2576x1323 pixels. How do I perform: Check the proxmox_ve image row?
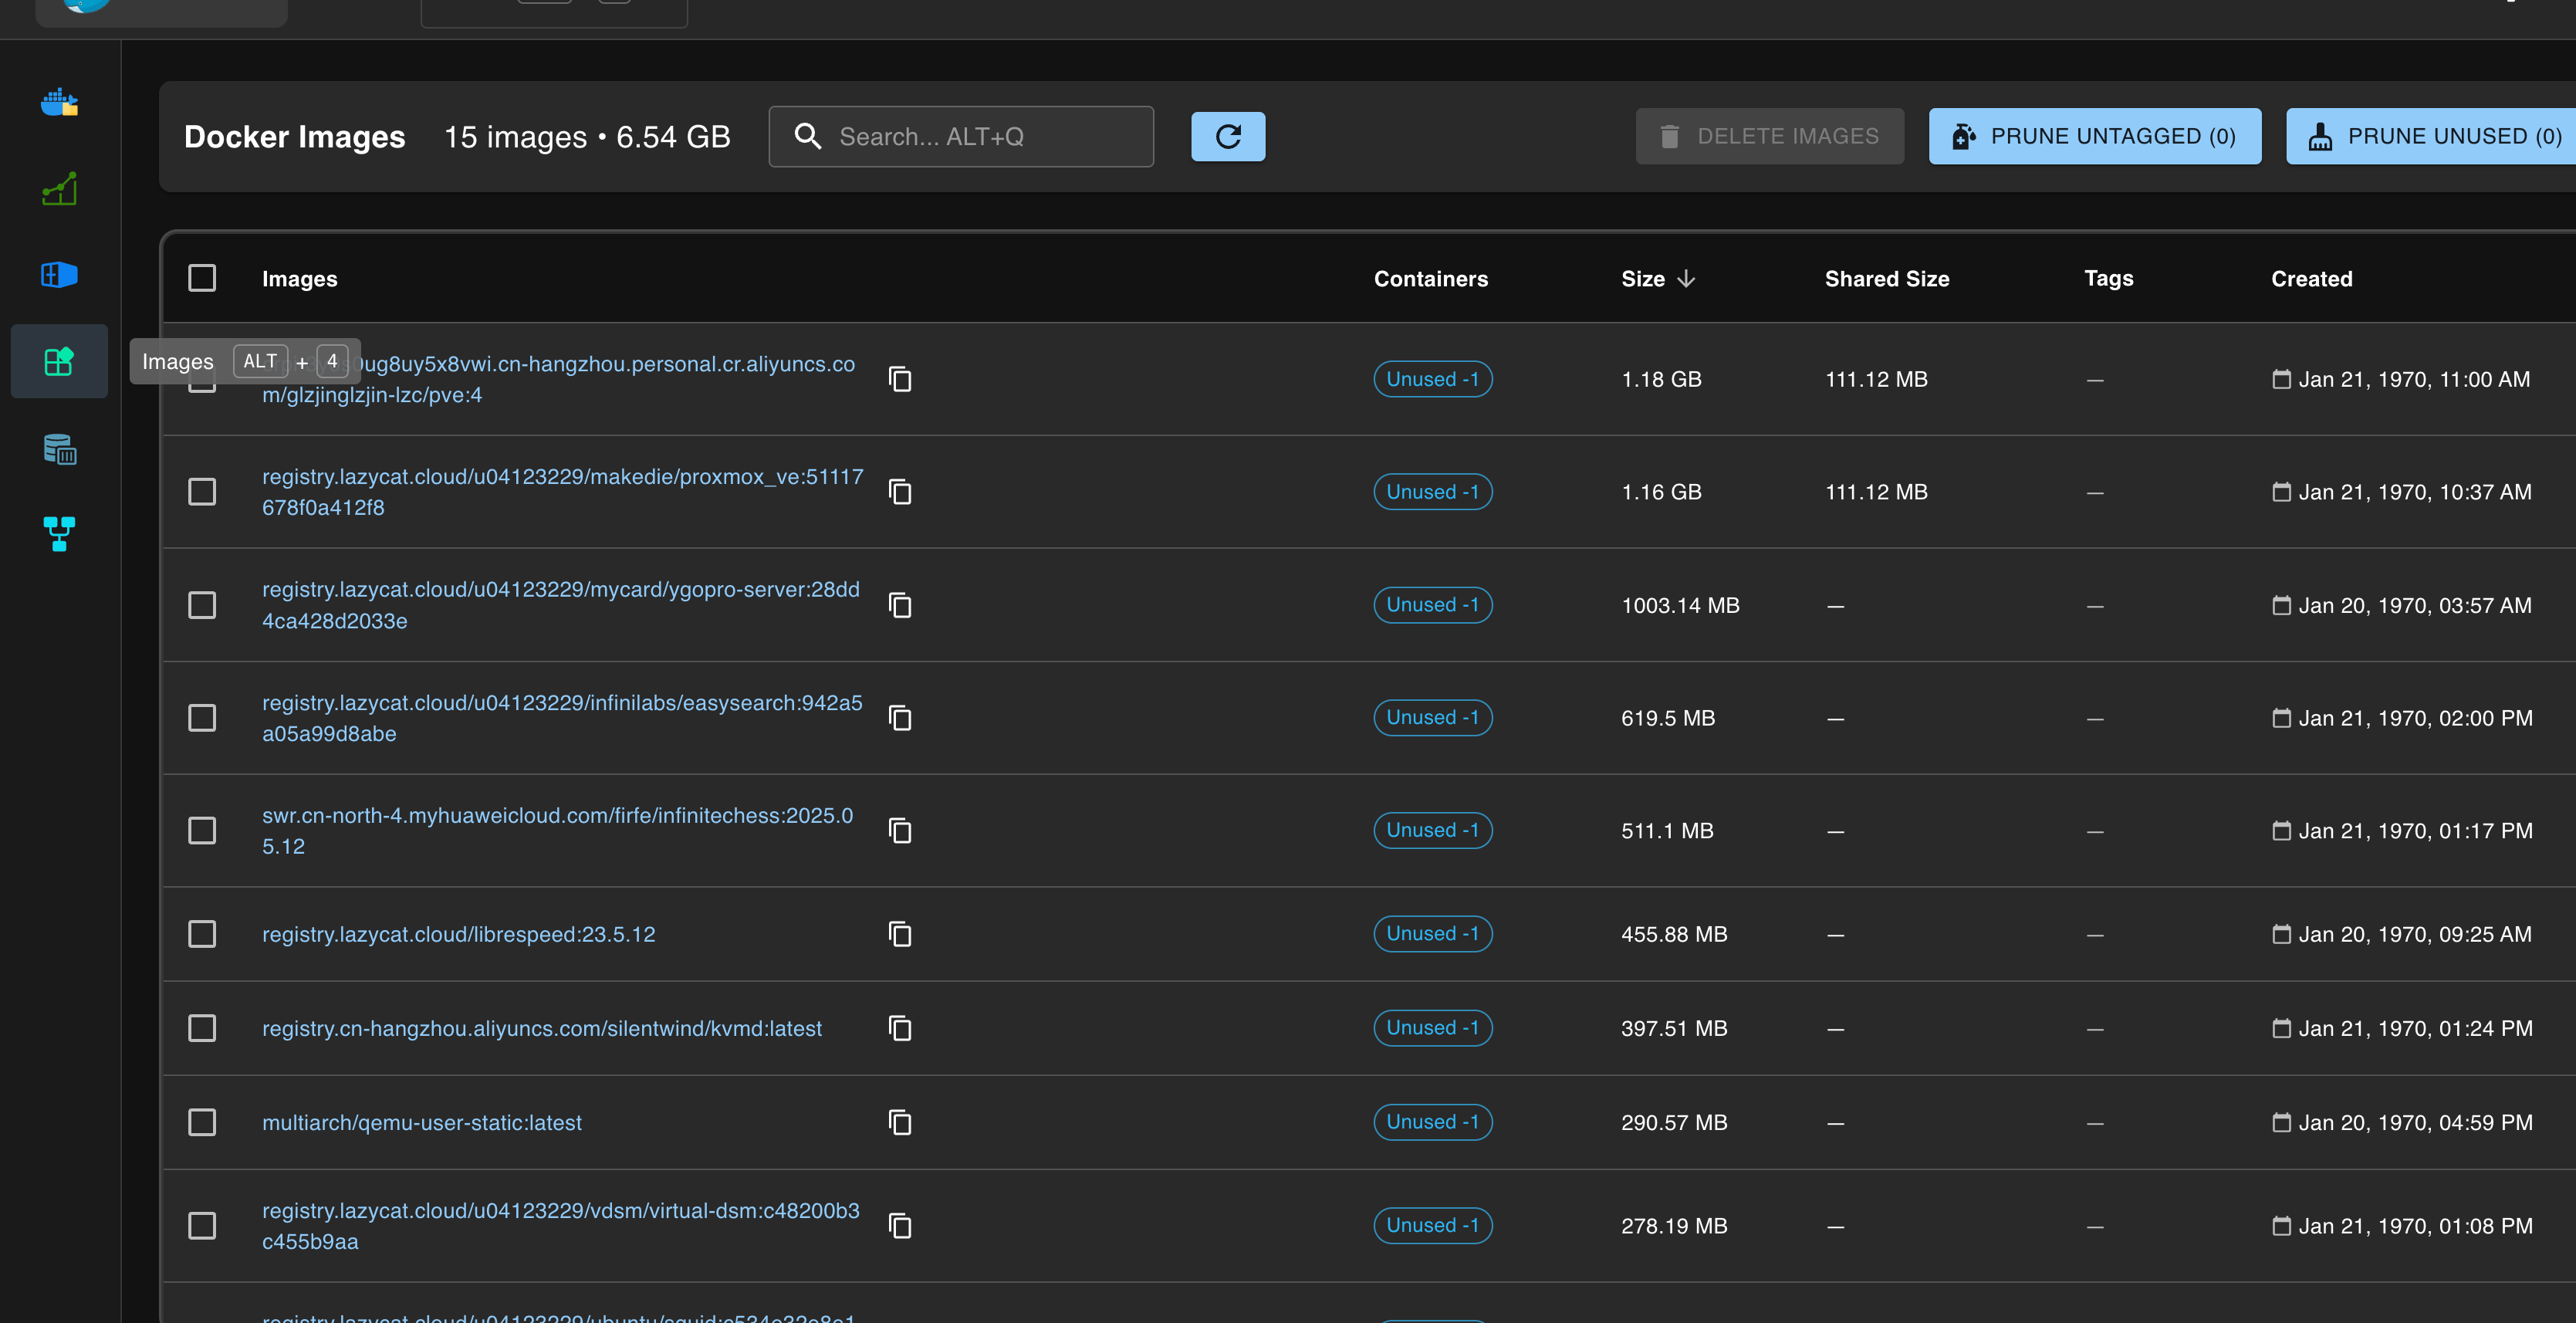point(202,492)
